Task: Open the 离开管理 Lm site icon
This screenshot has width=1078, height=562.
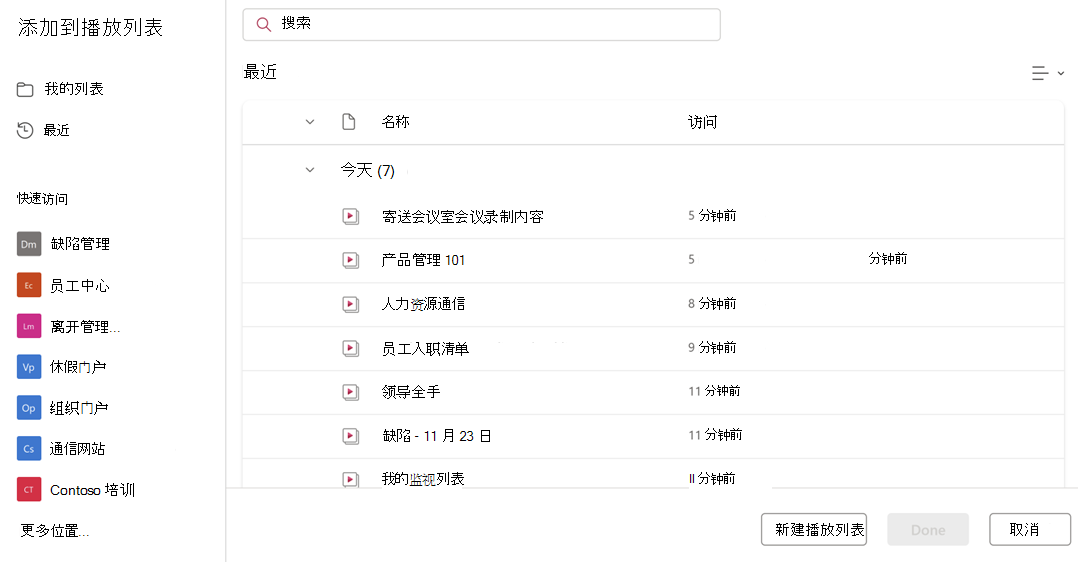Action: 29,326
